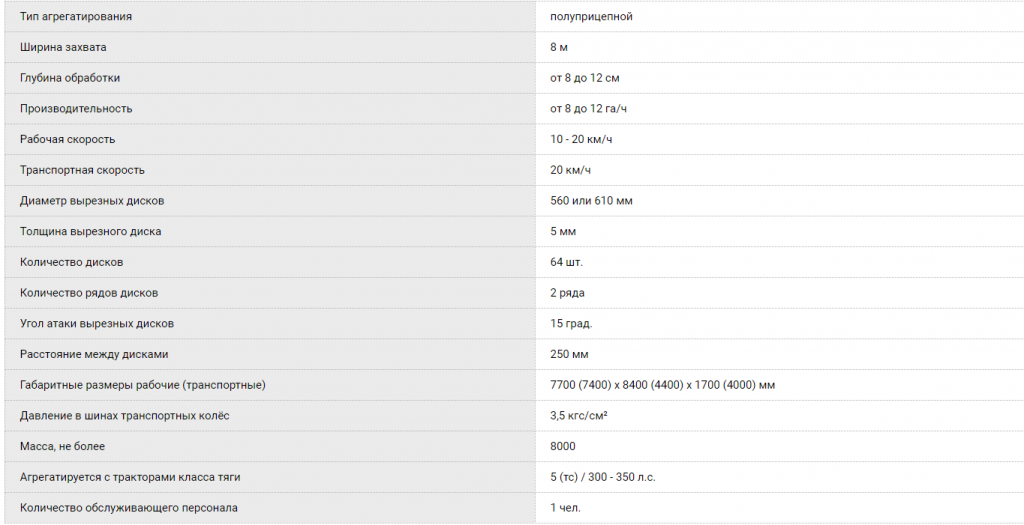The image size is (1024, 525).
Task: Click the '560 или 610 мм' value
Action: (591, 201)
